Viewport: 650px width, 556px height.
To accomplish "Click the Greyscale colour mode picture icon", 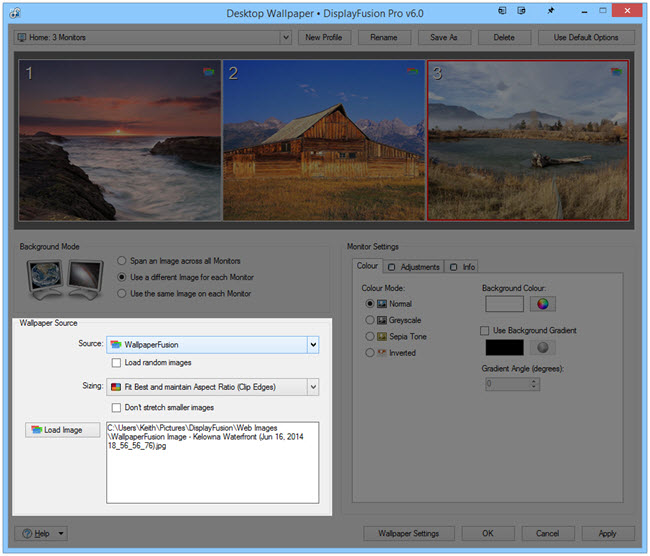I will point(382,320).
